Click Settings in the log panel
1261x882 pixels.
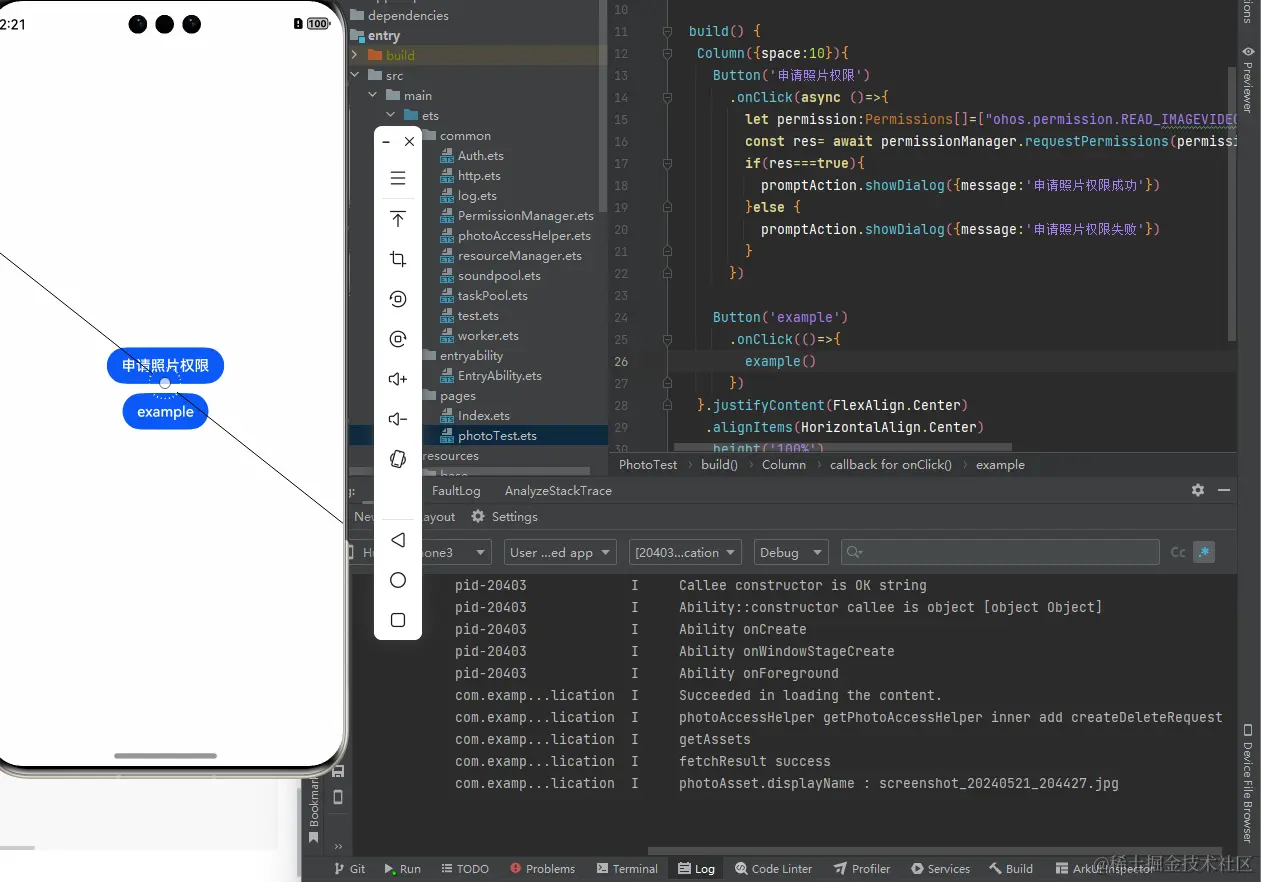click(x=505, y=517)
